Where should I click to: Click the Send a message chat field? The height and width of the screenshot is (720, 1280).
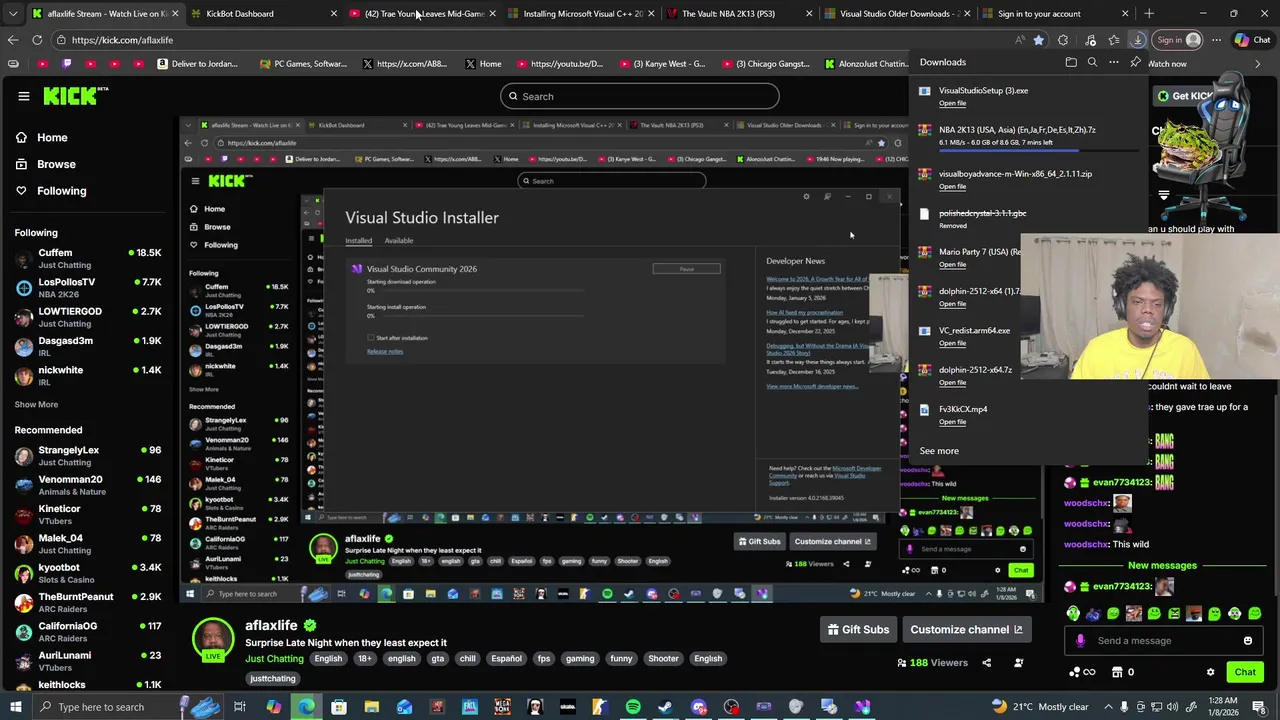point(1162,641)
